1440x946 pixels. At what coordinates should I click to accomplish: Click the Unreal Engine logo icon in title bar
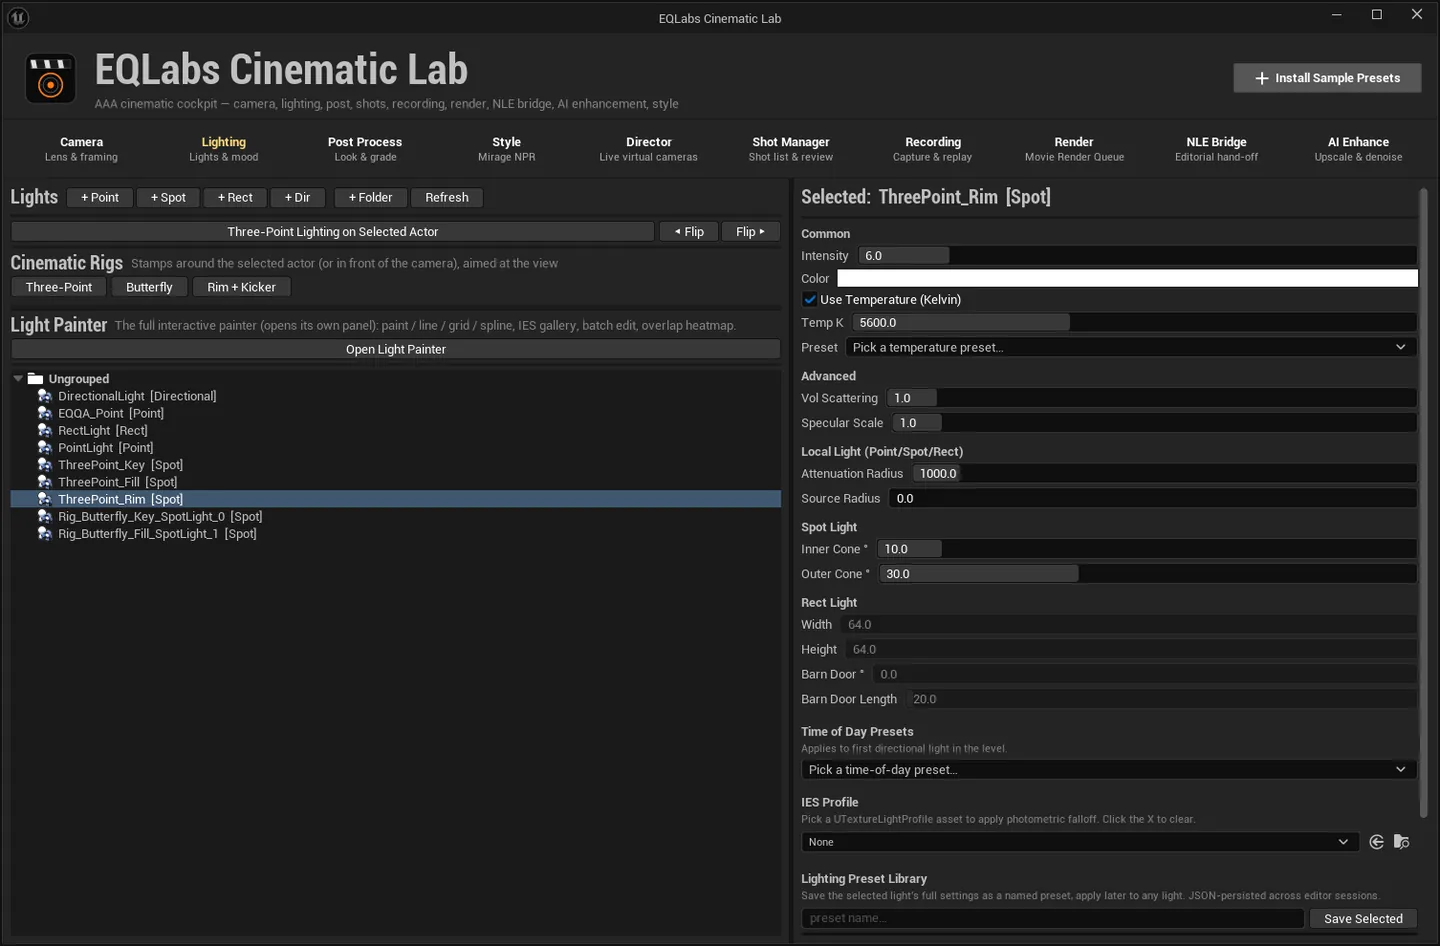tap(18, 17)
